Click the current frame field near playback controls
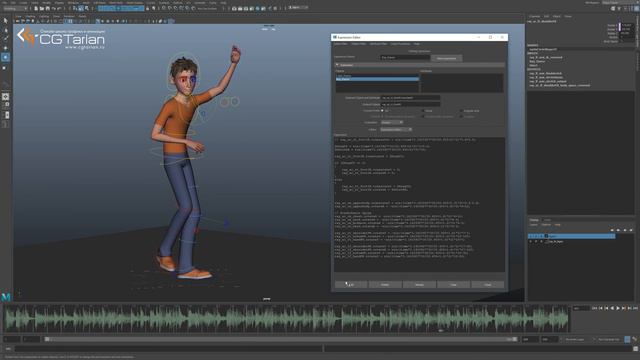This screenshot has width=640, height=360. (581, 308)
